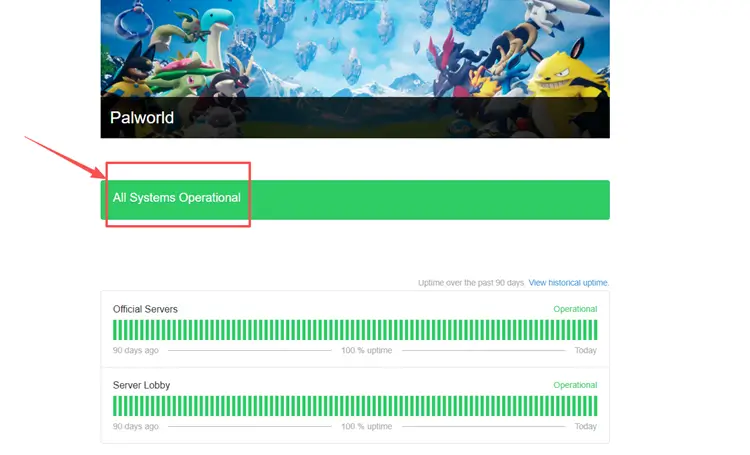Click the 'All Systems Operational' status text
This screenshot has height=455, width=750.
pyautogui.click(x=176, y=198)
